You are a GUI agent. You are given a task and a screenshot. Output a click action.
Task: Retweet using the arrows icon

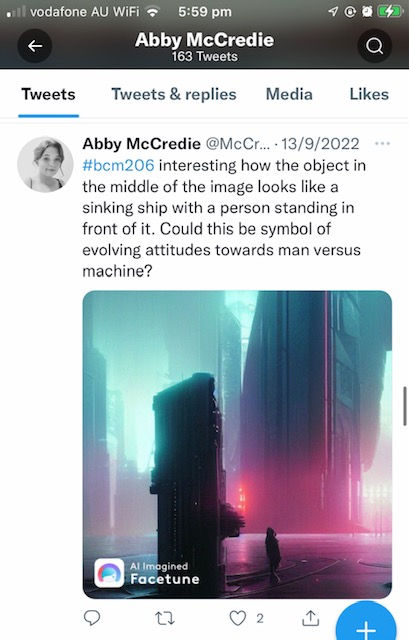click(165, 618)
